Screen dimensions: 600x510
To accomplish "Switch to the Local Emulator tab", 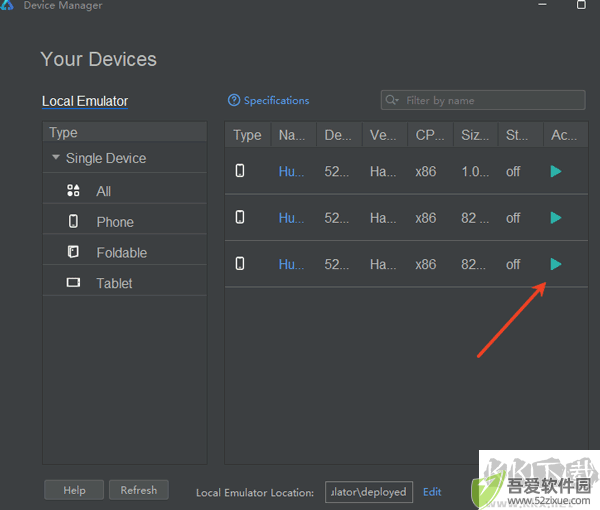I will [x=85, y=101].
